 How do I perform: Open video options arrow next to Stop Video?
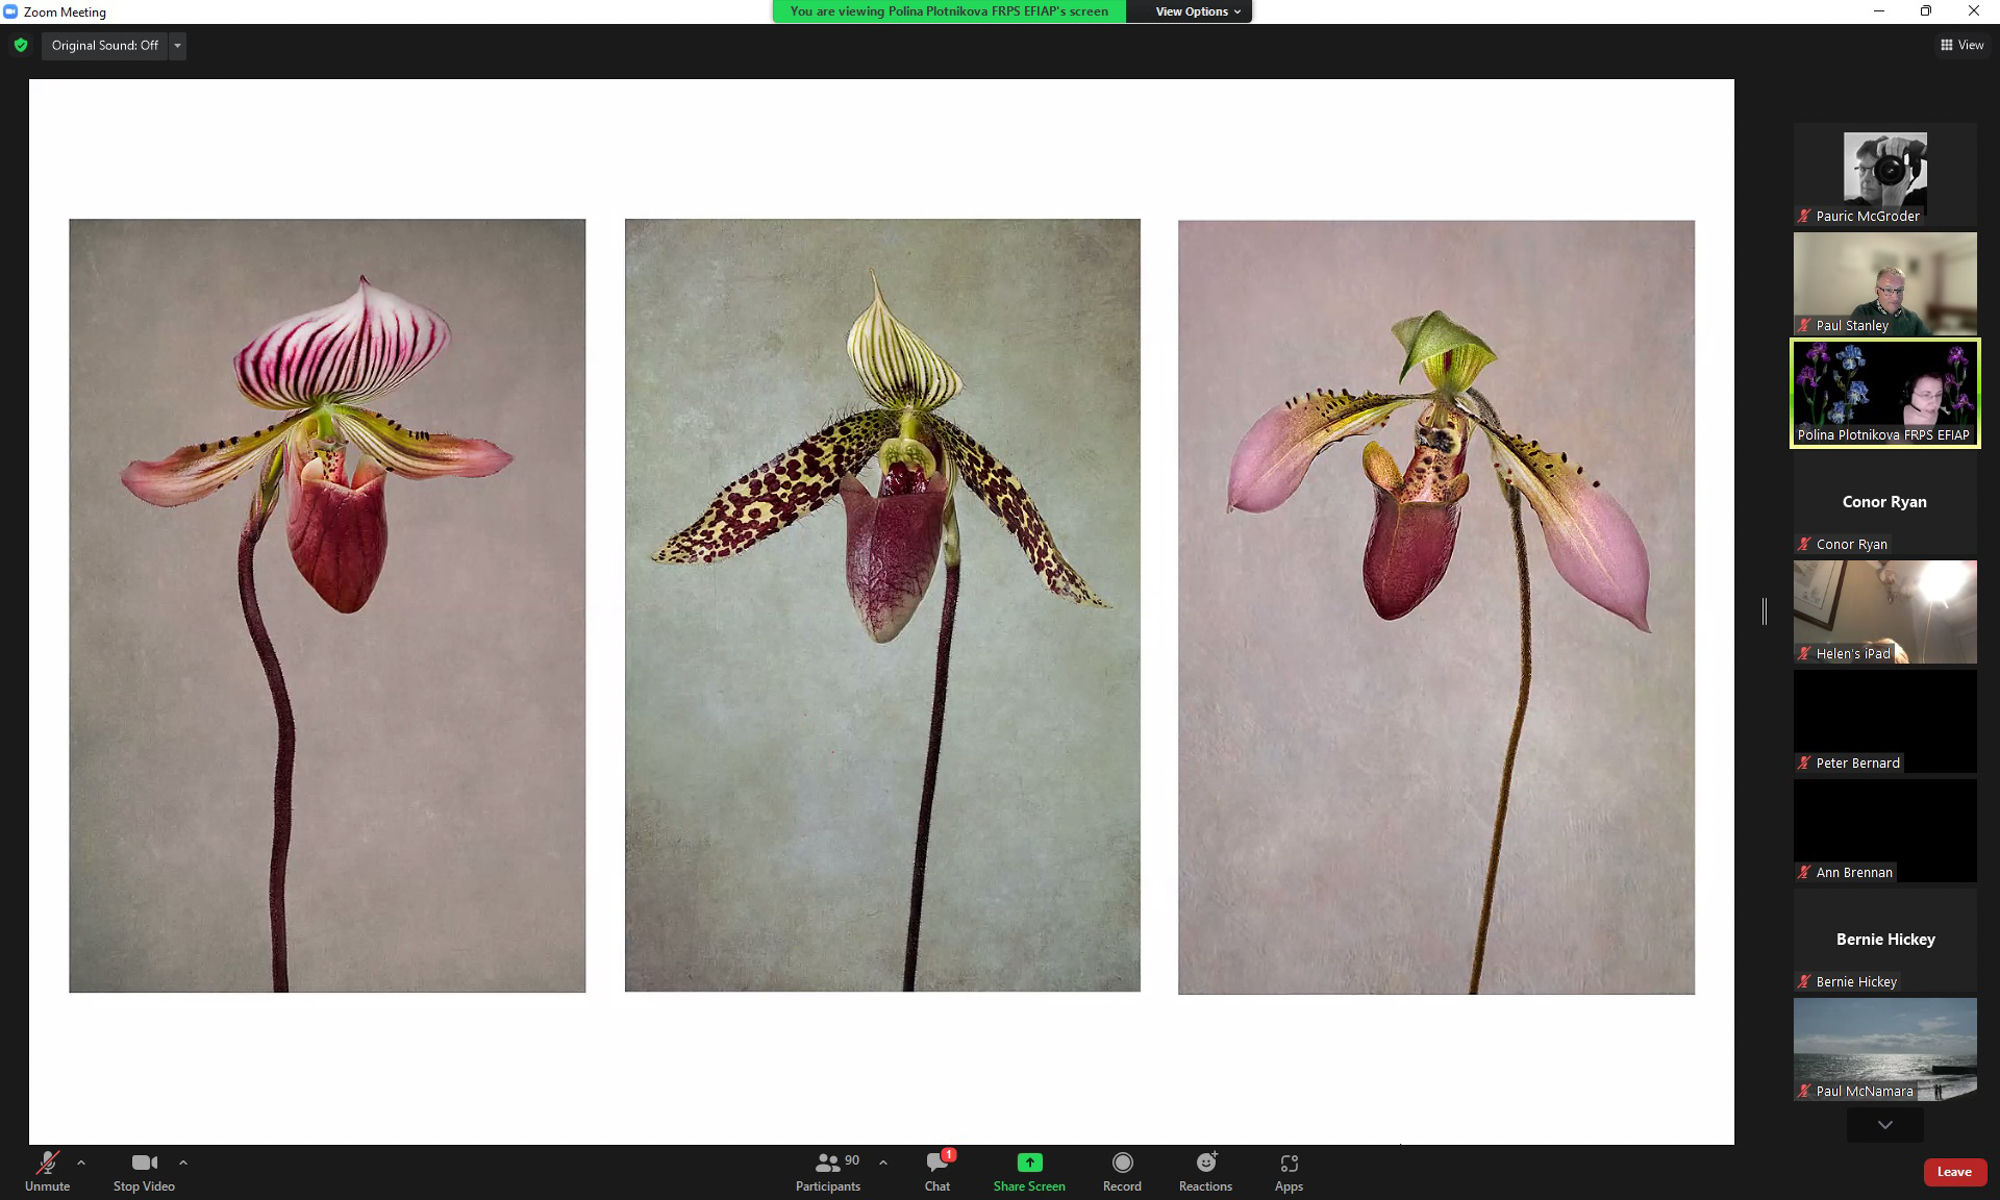[x=183, y=1163]
